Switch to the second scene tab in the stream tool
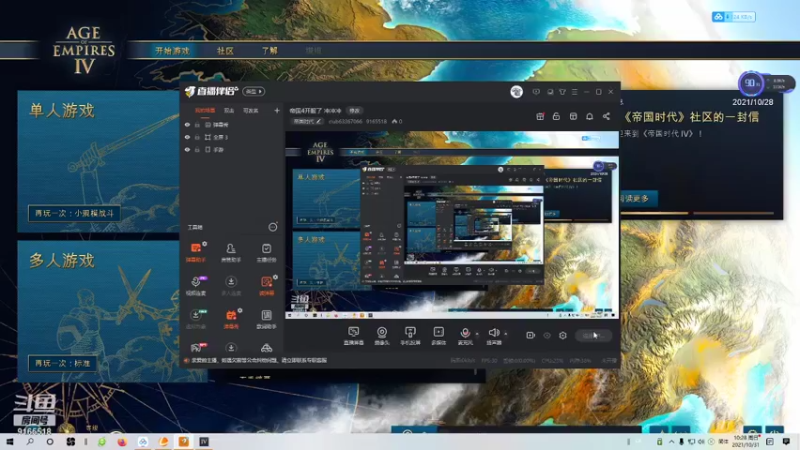 tap(229, 111)
